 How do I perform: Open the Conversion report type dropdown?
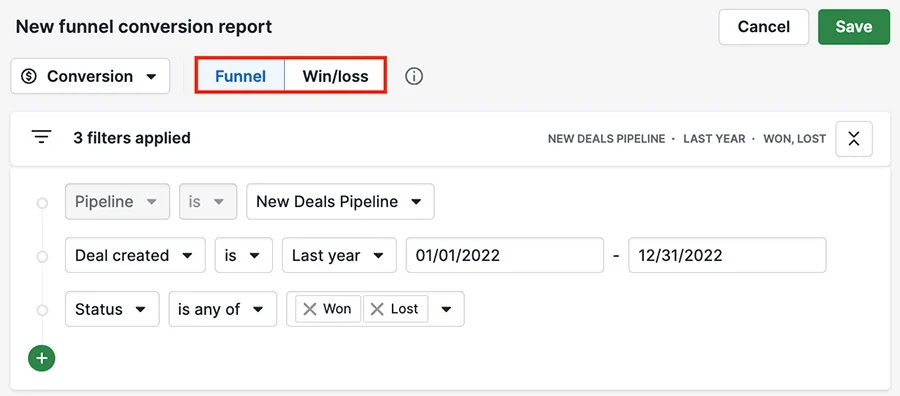[90, 76]
